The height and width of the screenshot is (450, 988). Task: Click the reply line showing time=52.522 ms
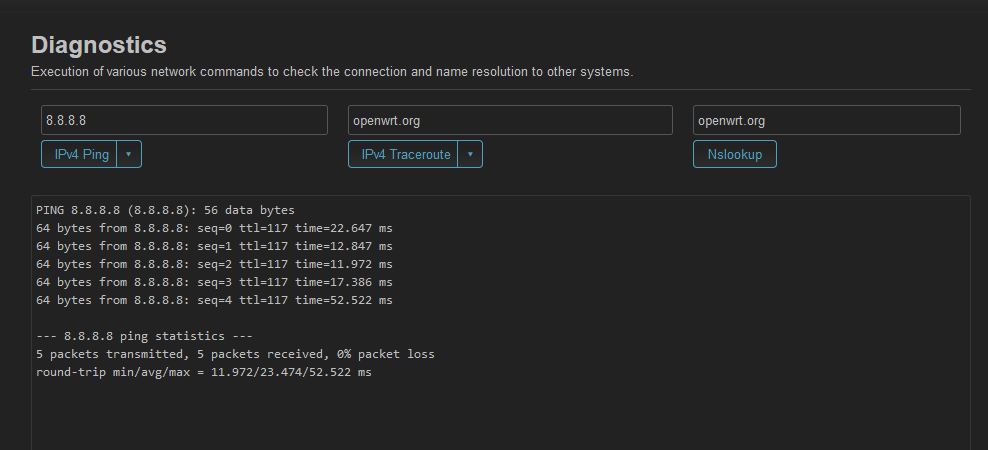[214, 300]
